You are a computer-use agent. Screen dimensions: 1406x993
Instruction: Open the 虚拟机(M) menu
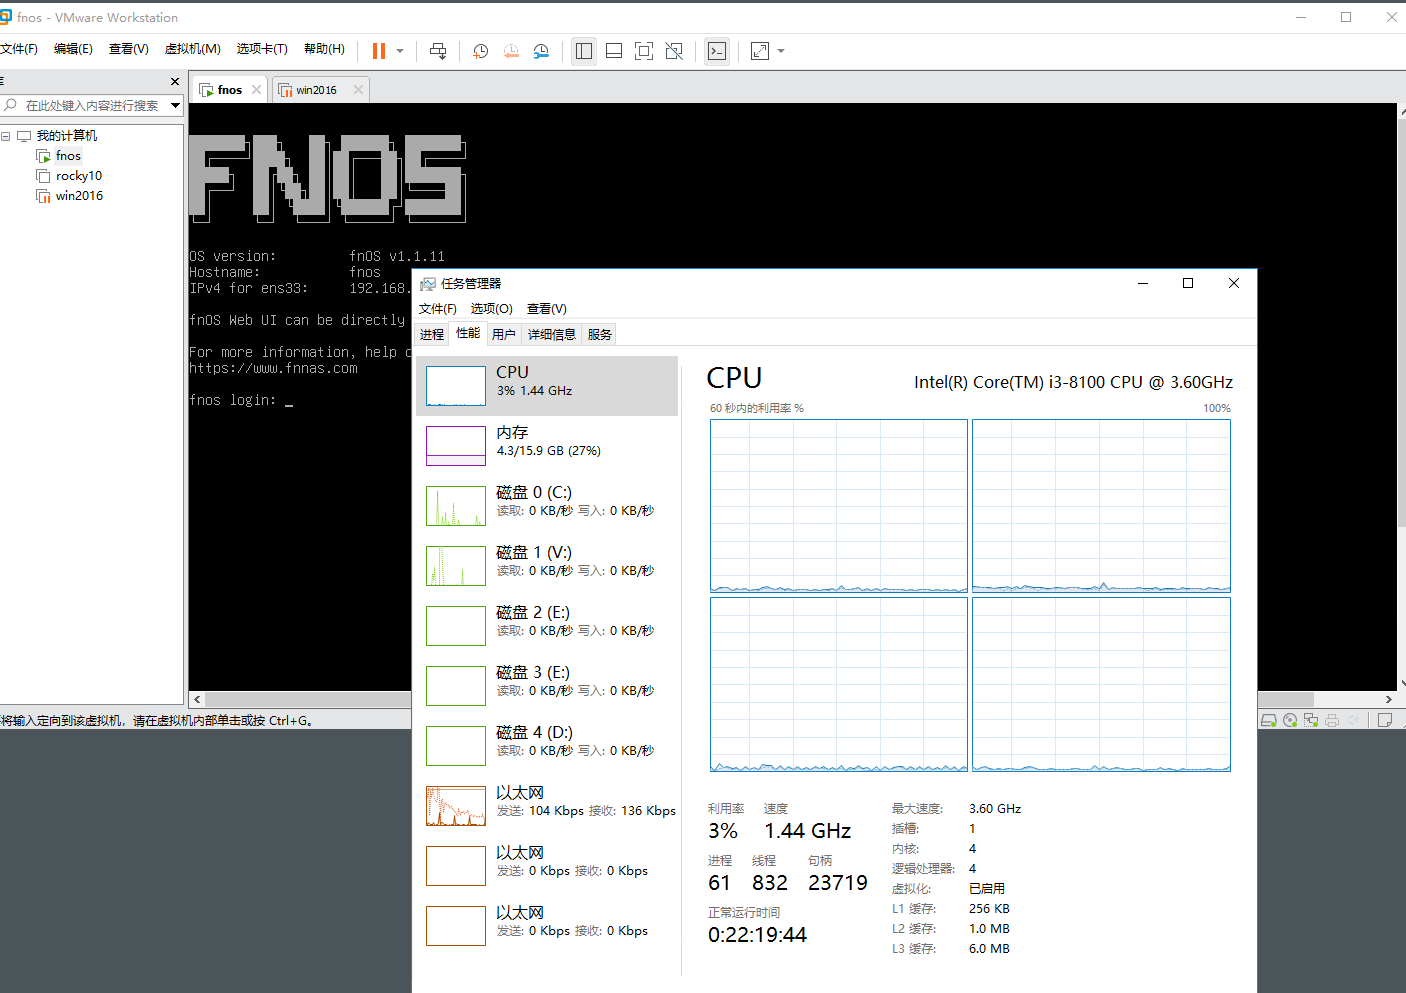[x=192, y=49]
